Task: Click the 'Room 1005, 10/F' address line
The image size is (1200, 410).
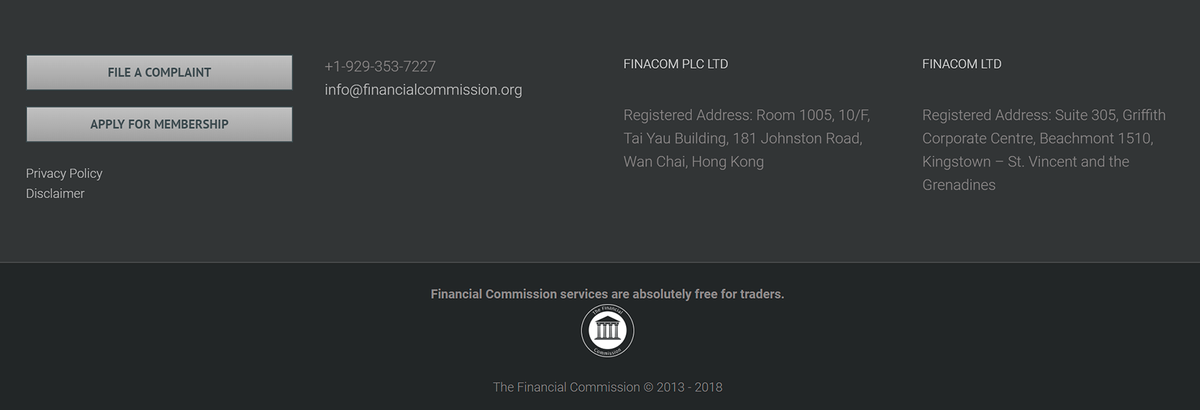Action: 813,115
